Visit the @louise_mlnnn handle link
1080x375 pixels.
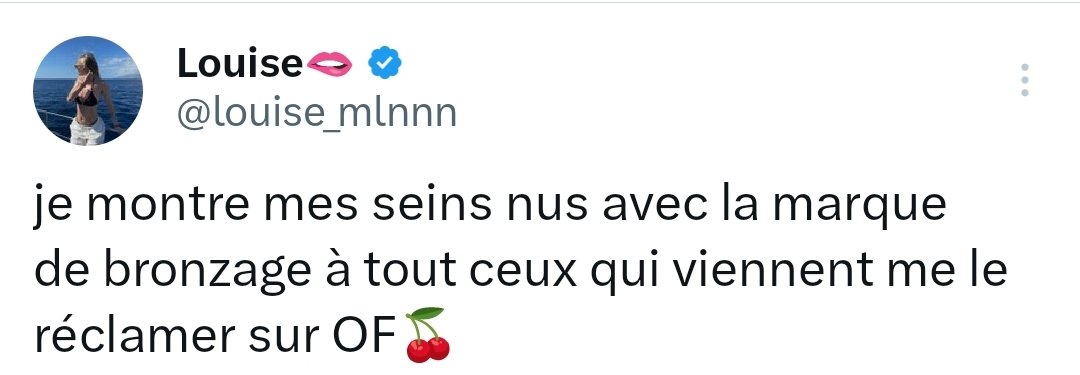point(317,114)
